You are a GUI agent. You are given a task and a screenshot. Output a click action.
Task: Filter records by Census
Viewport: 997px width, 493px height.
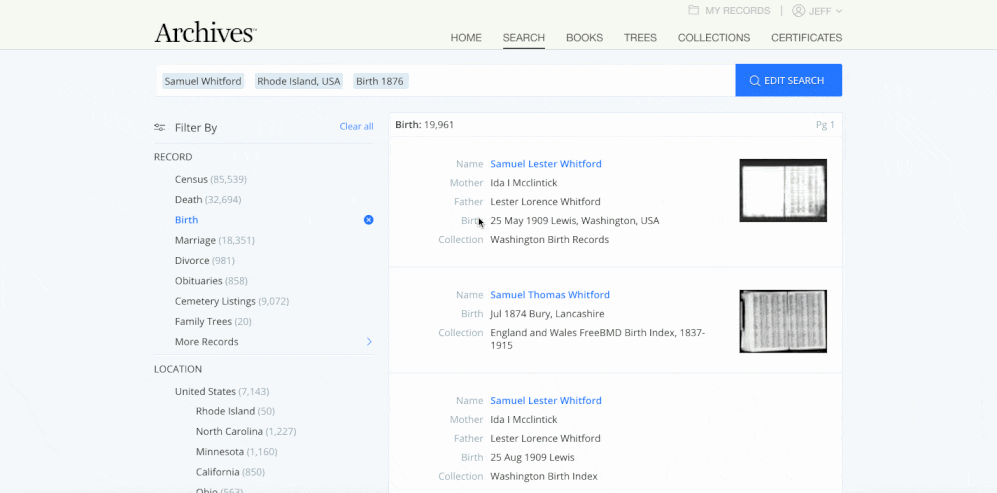click(x=210, y=179)
